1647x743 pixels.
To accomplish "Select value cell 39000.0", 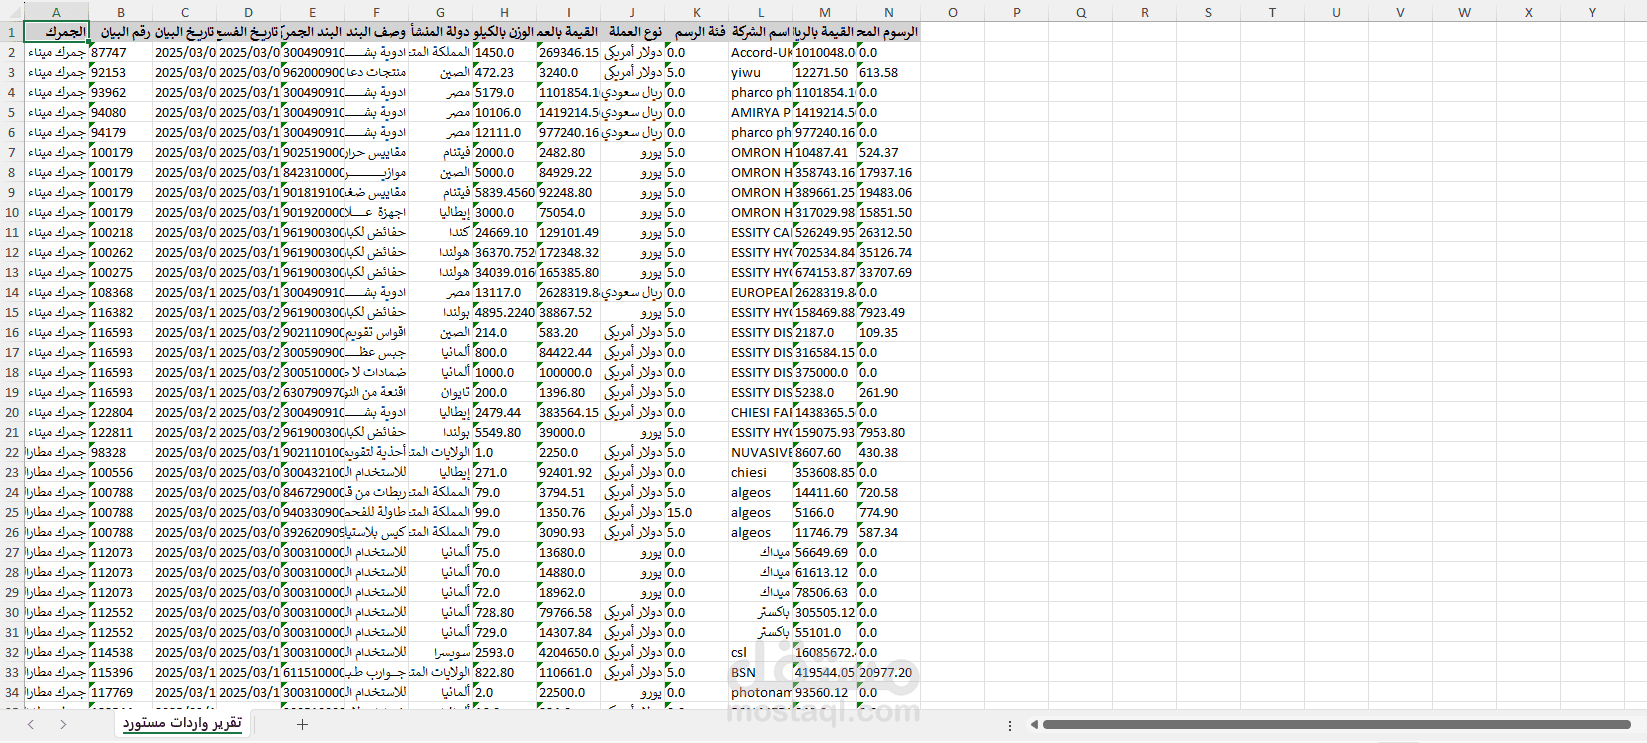I will [x=569, y=432].
